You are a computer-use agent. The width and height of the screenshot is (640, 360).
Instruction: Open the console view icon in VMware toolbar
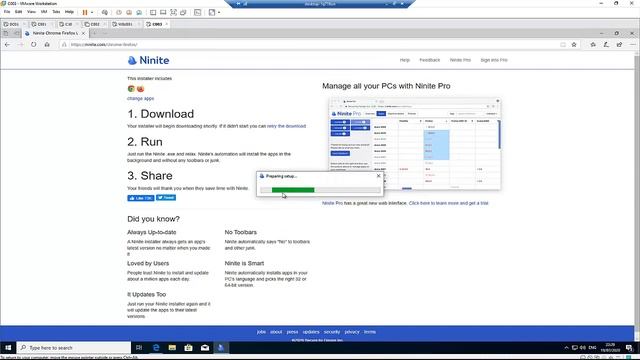coord(198,12)
